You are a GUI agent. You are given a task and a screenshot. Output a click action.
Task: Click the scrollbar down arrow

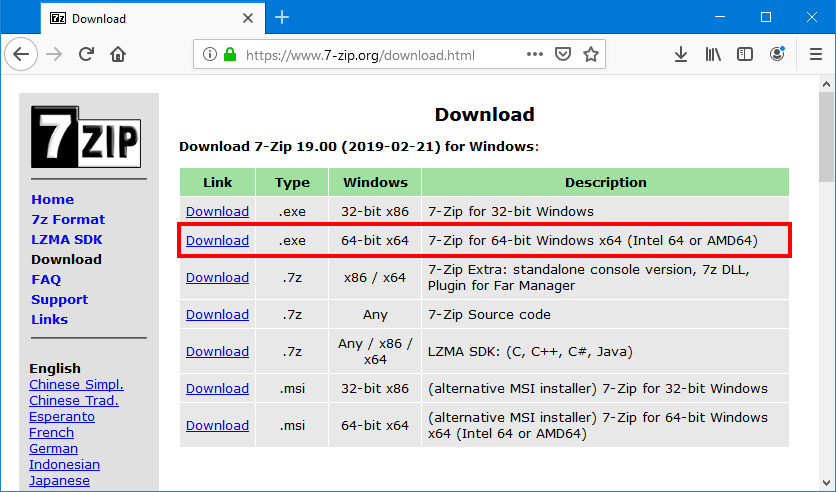click(x=826, y=483)
